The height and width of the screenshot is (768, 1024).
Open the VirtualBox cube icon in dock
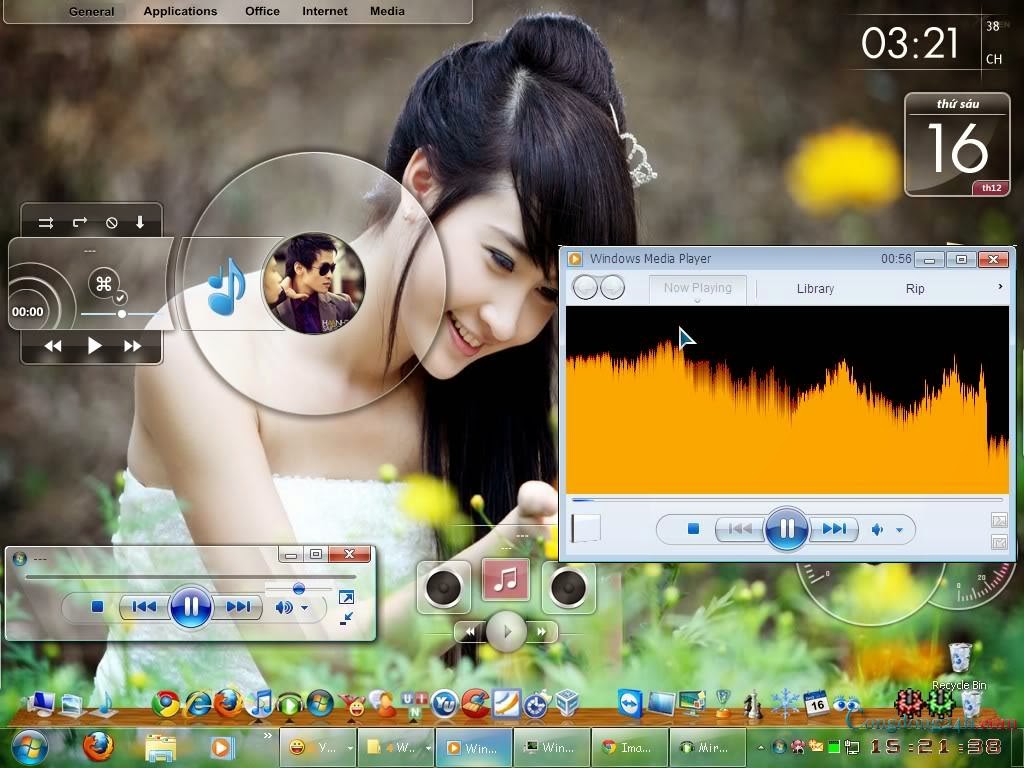(568, 704)
